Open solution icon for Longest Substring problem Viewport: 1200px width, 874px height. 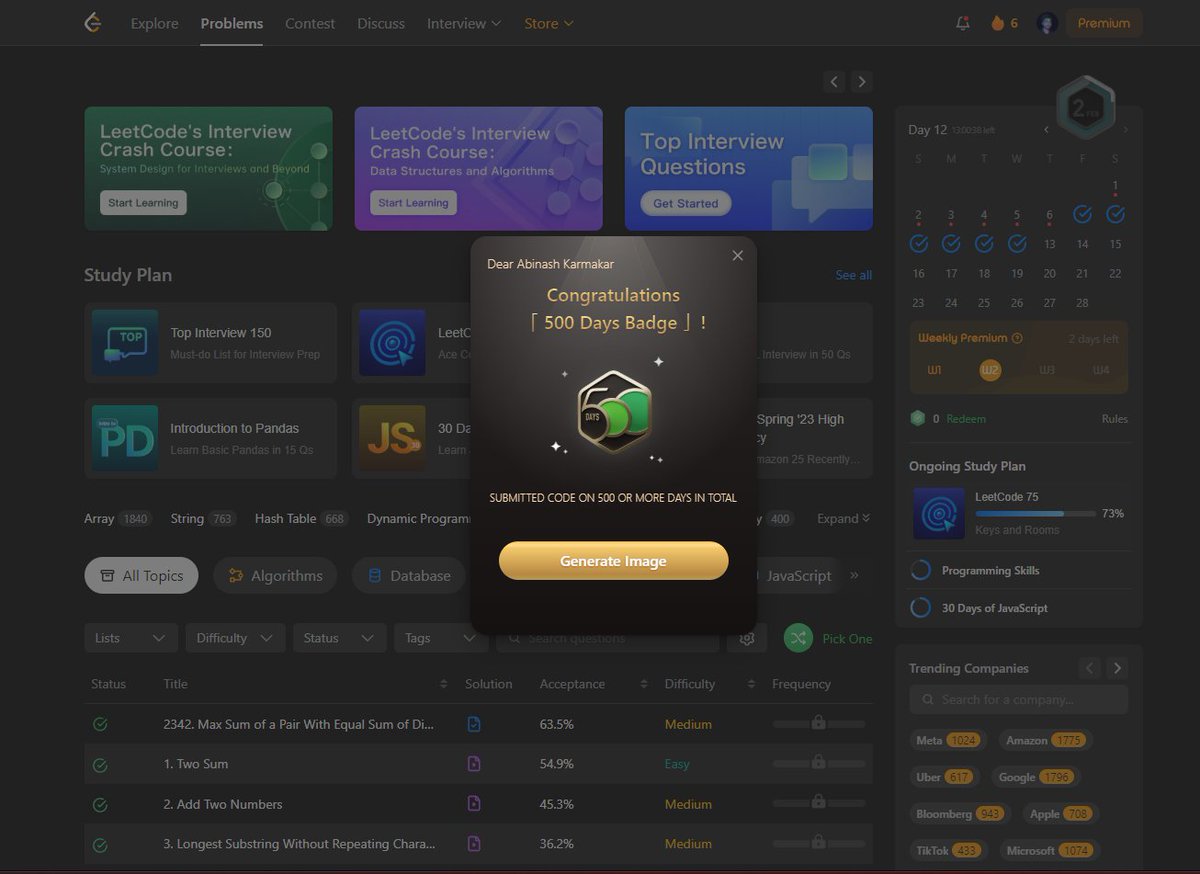[474, 844]
